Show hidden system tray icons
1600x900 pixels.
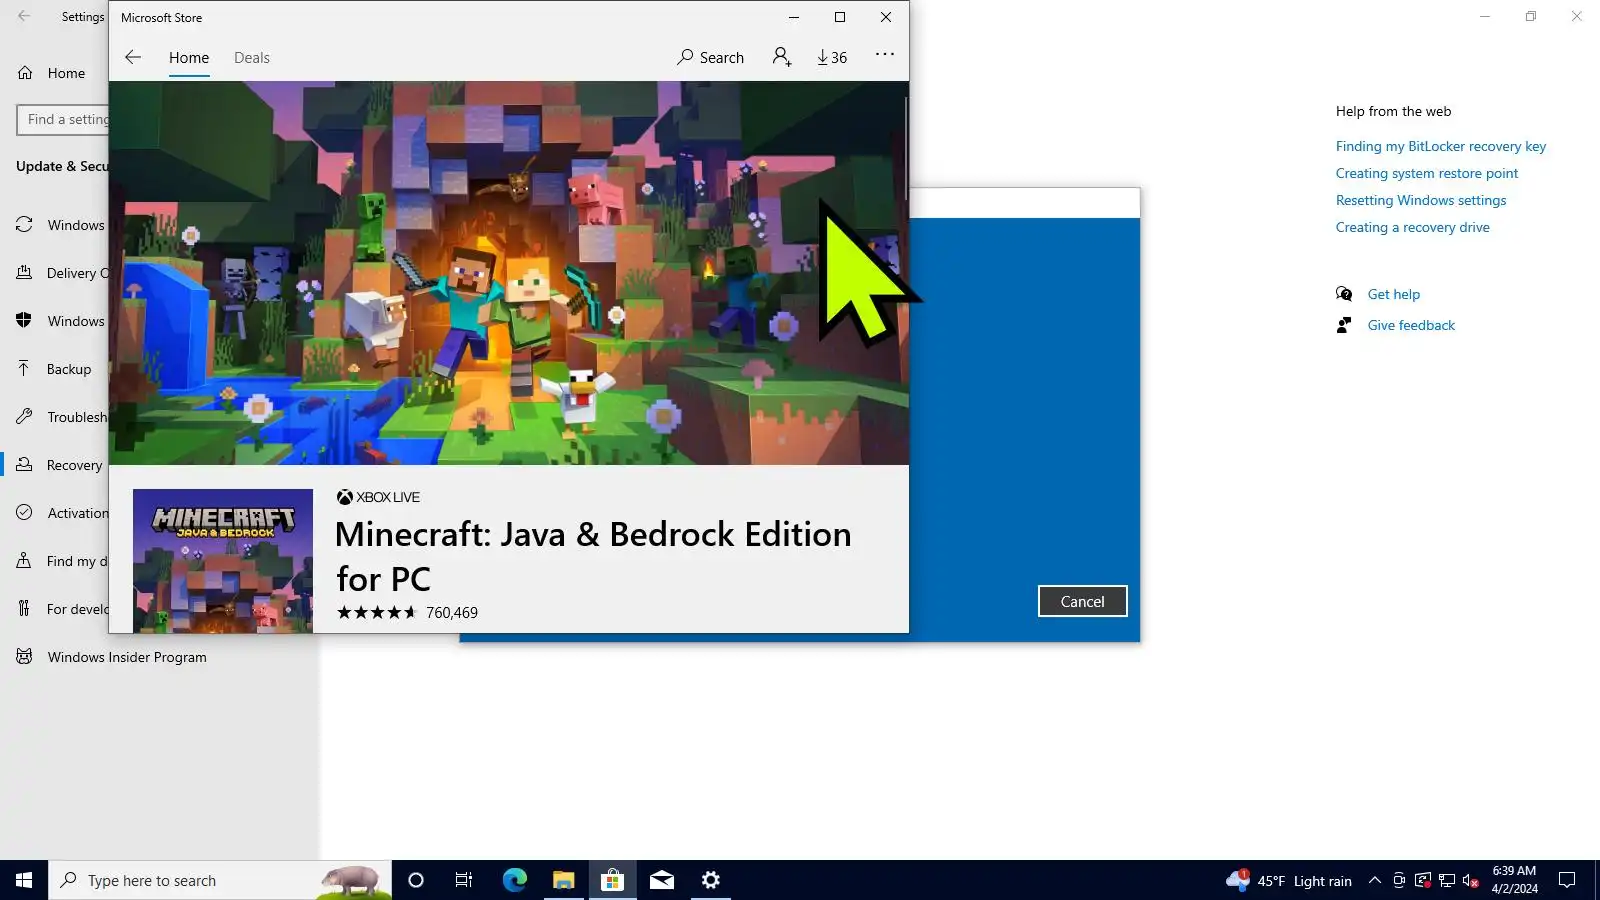1375,880
